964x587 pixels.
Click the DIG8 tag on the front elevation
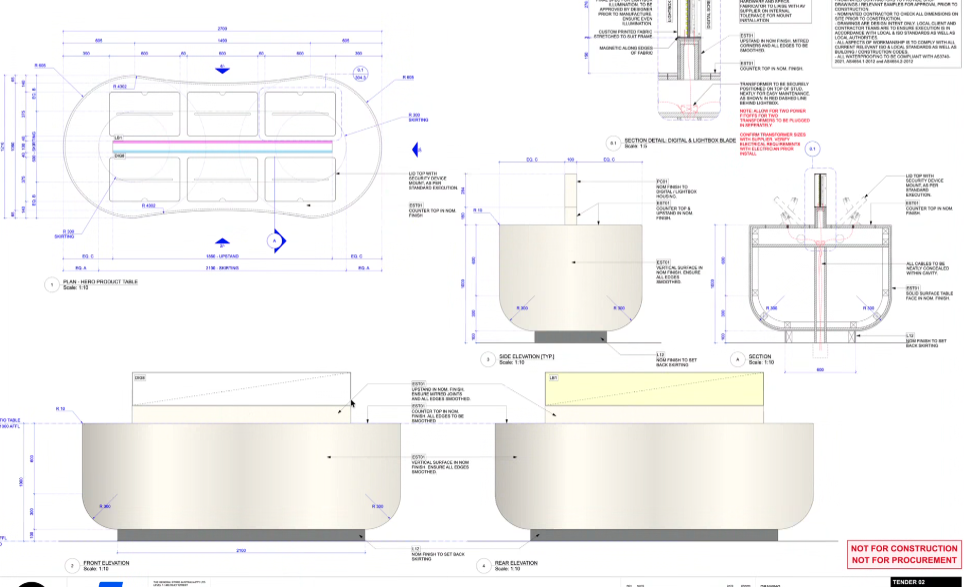tap(140, 378)
